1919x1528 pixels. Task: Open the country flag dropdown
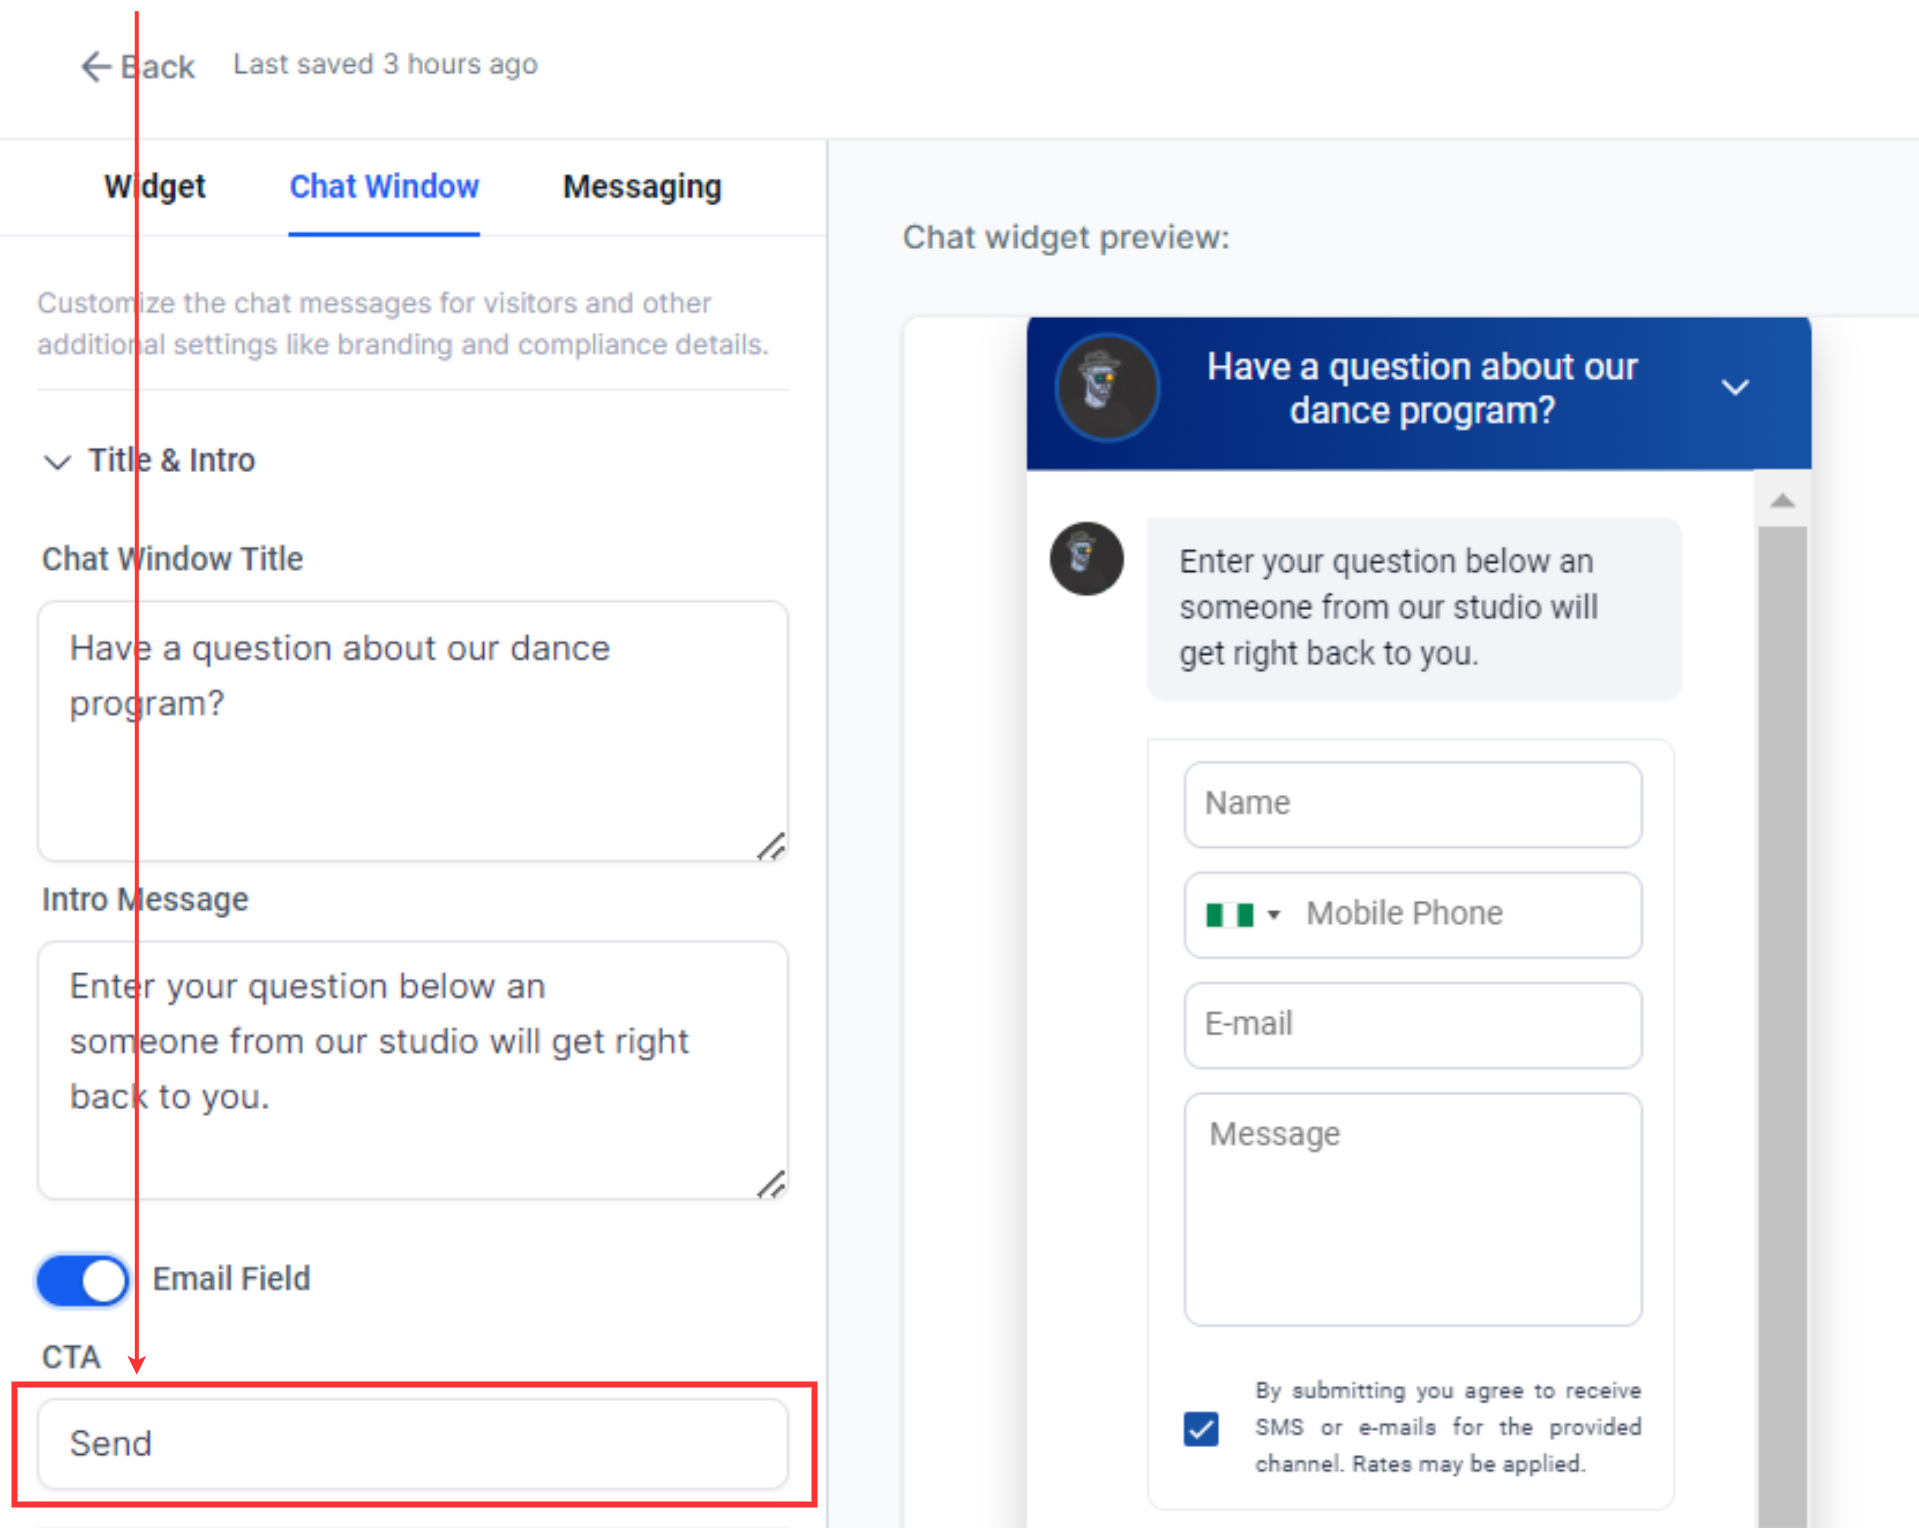tap(1243, 914)
